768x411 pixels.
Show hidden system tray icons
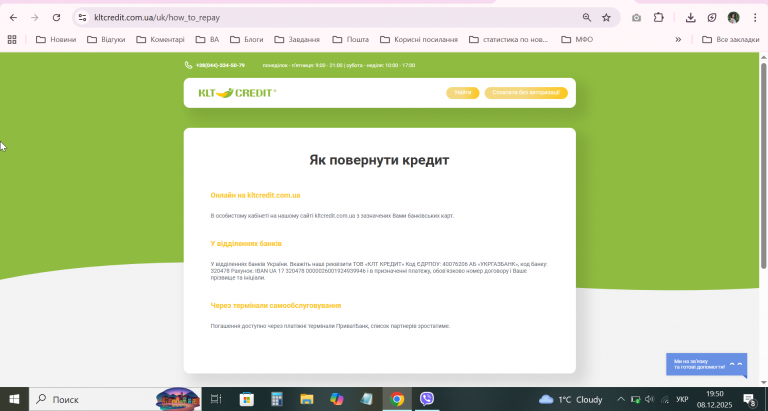(621, 399)
